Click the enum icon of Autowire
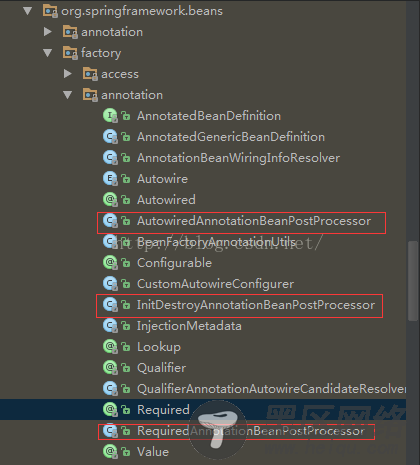Viewport: 420px width, 465px height. [110, 179]
